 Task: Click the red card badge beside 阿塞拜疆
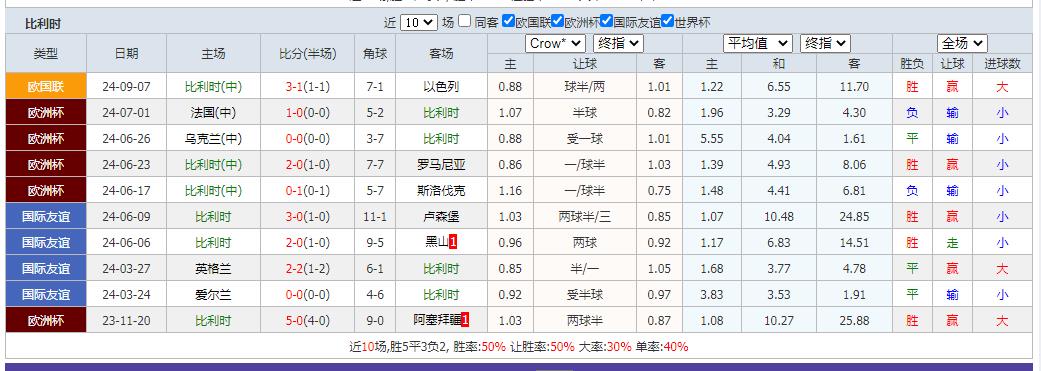point(465,321)
